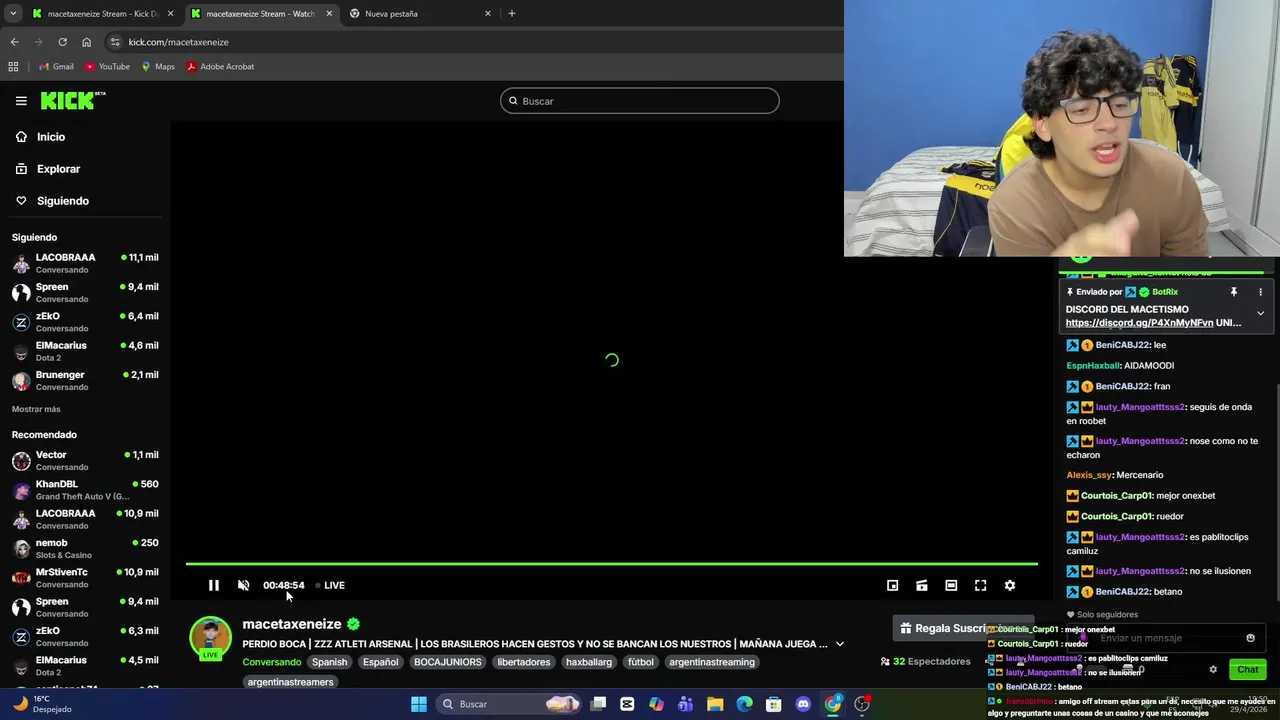The height and width of the screenshot is (720, 1280).
Task: Select the Spanish tag
Action: (x=329, y=662)
